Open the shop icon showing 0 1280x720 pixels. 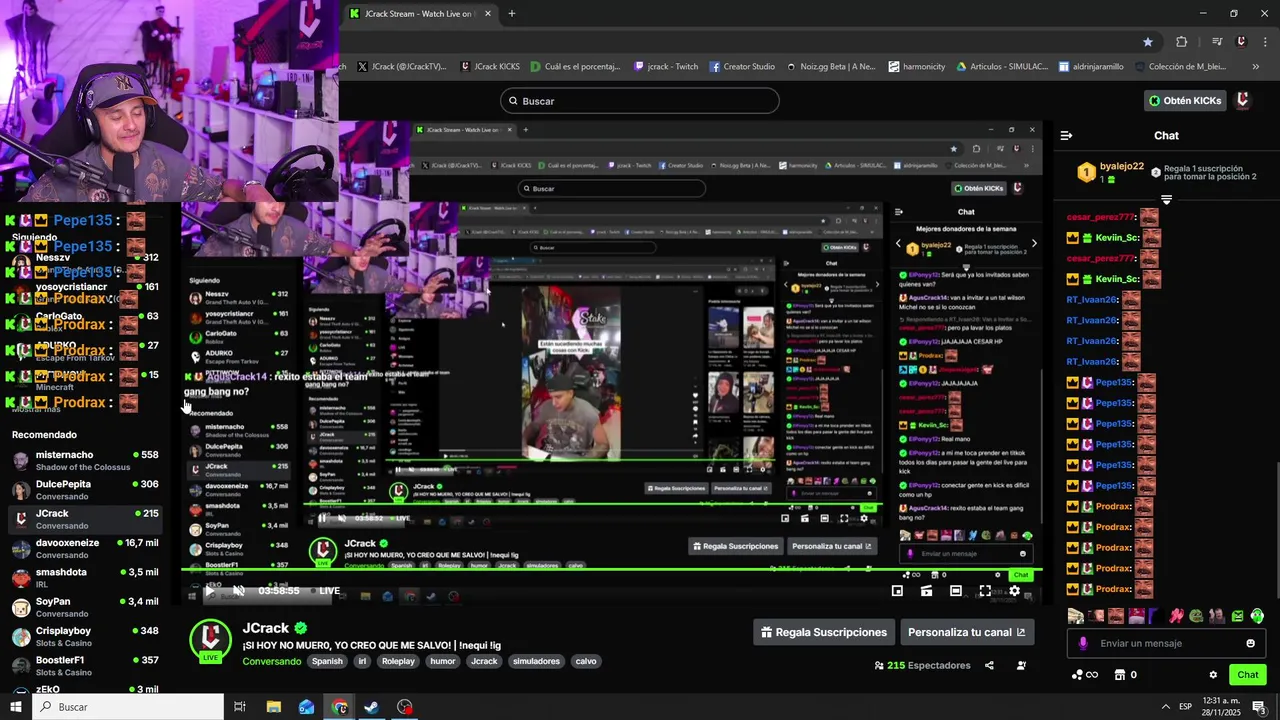tap(1125, 675)
